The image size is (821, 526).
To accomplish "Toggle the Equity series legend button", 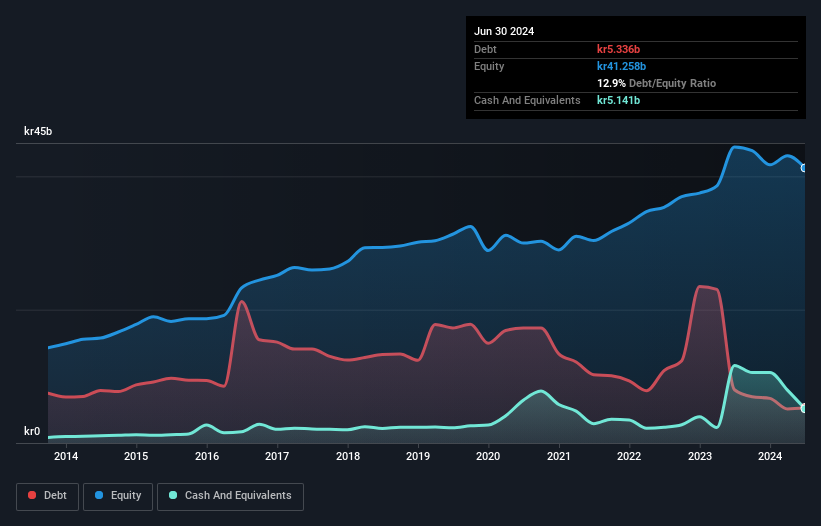I will coord(118,496).
